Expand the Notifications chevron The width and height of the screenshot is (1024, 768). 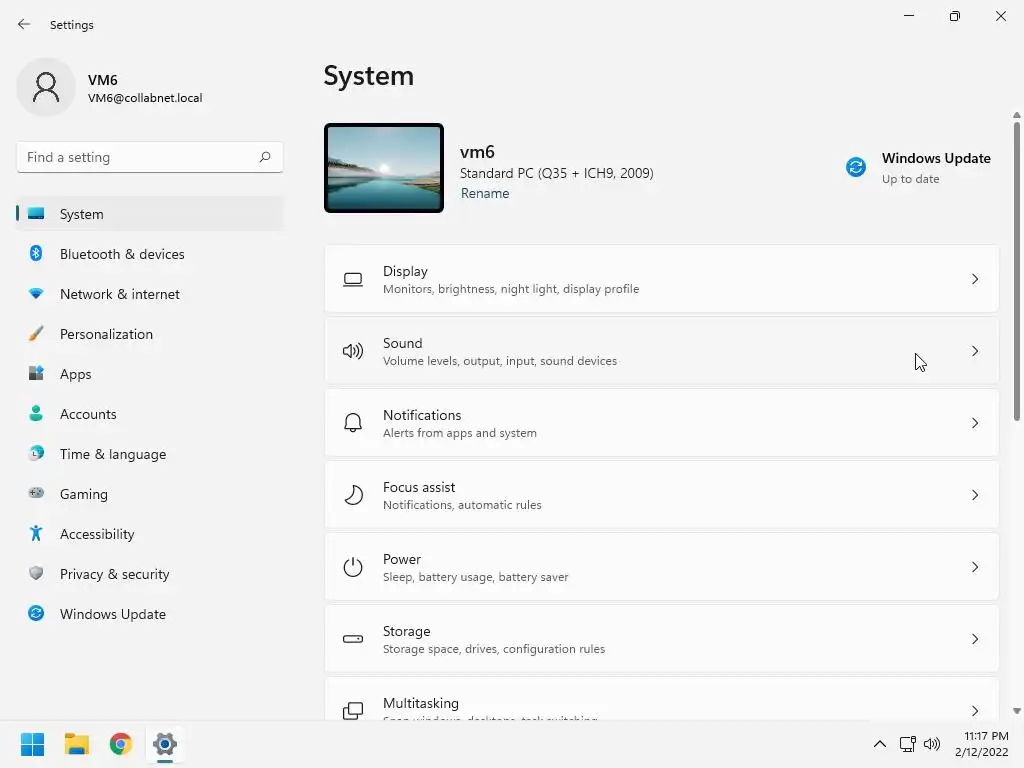(x=974, y=423)
